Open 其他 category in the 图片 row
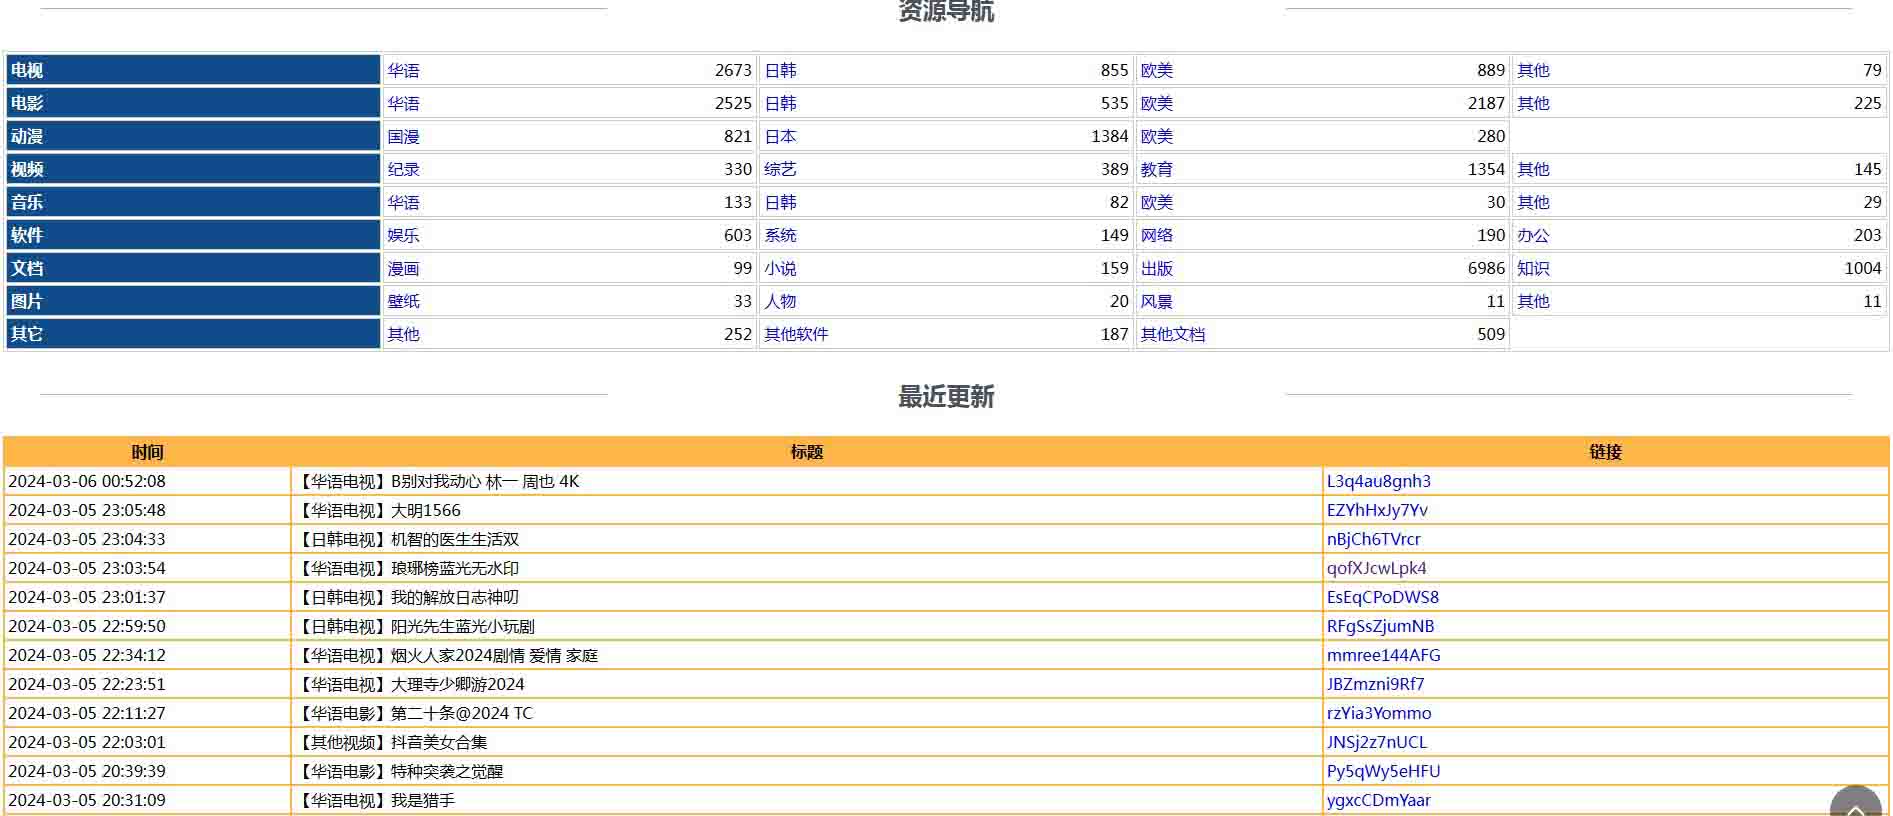The height and width of the screenshot is (816, 1893). coord(1533,301)
